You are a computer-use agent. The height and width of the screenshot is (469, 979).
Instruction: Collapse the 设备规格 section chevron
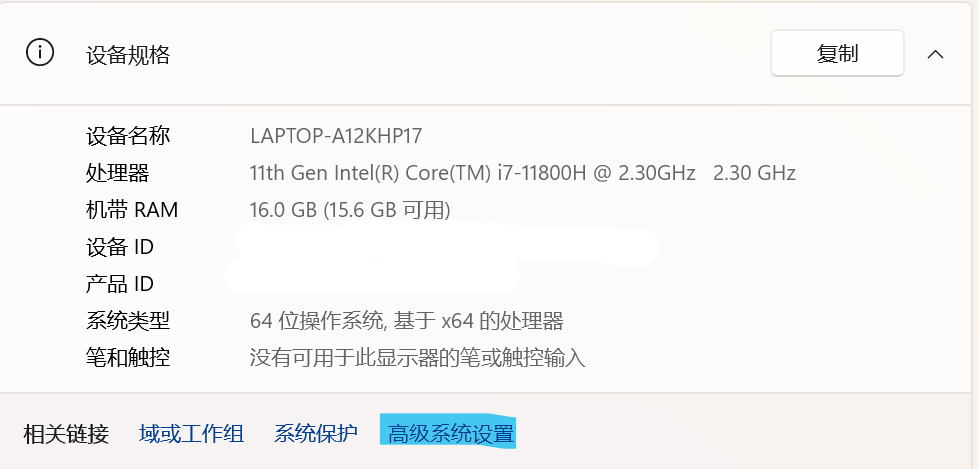pyautogui.click(x=935, y=54)
